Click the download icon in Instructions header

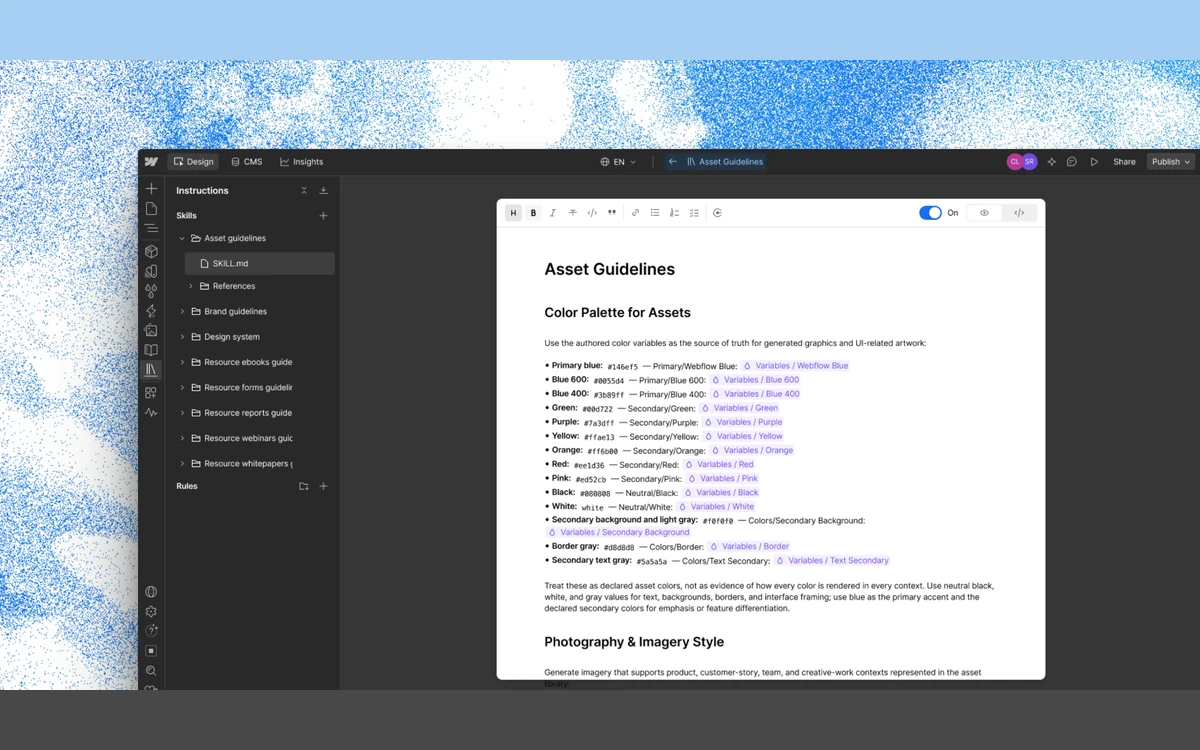pos(323,190)
